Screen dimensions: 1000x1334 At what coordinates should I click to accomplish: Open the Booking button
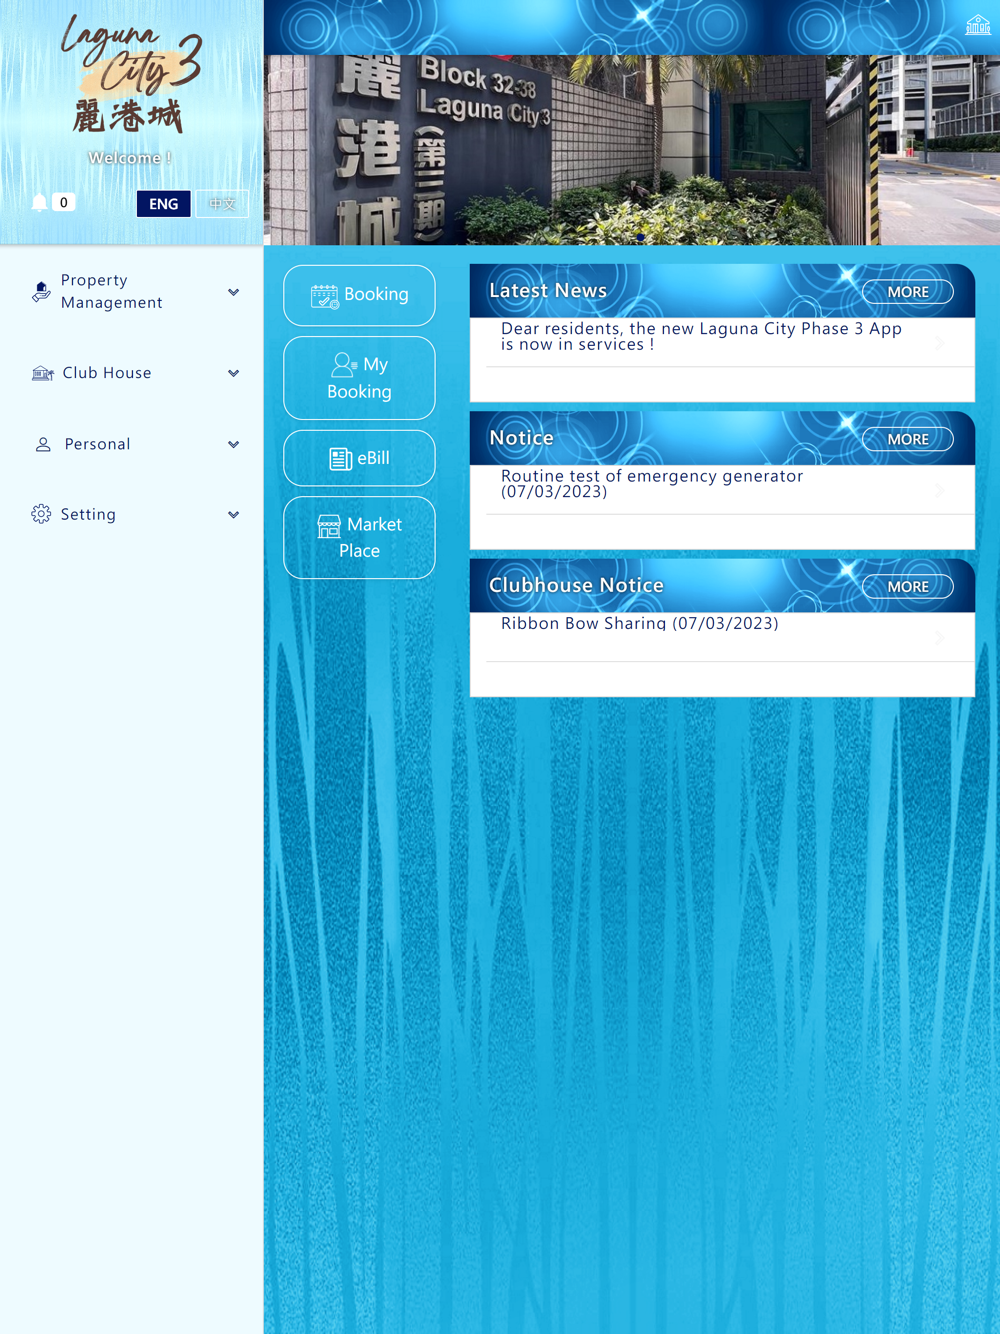click(359, 295)
